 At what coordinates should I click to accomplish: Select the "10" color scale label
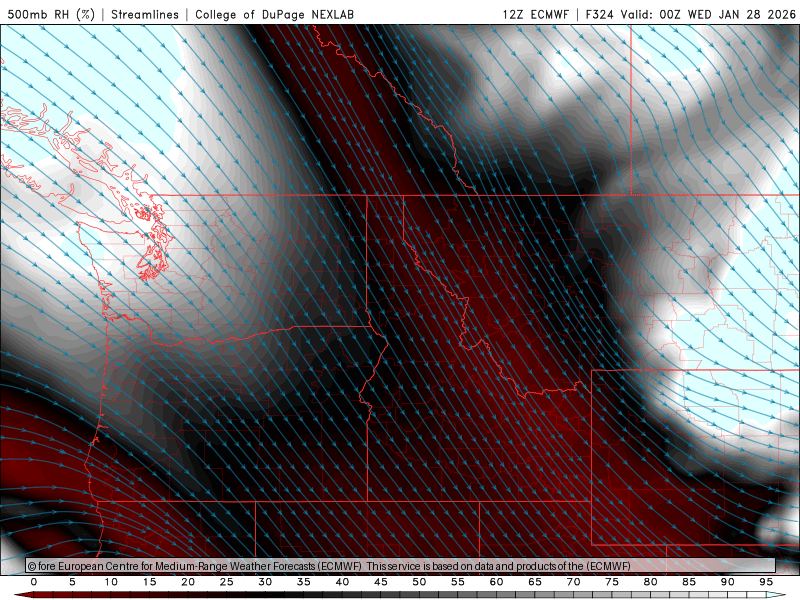pyautogui.click(x=111, y=582)
